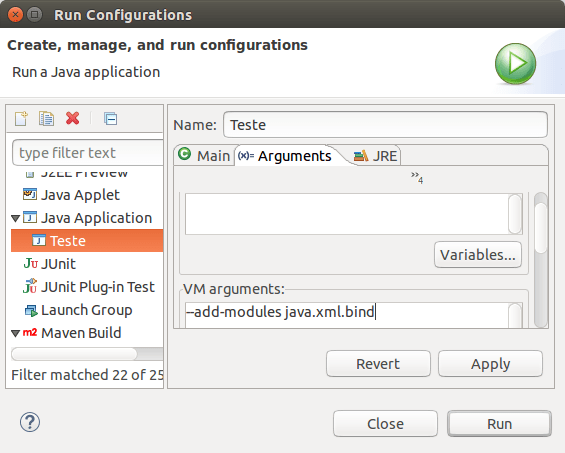Image resolution: width=565 pixels, height=453 pixels.
Task: Duplicate the selected launch configuration
Action: (46, 119)
